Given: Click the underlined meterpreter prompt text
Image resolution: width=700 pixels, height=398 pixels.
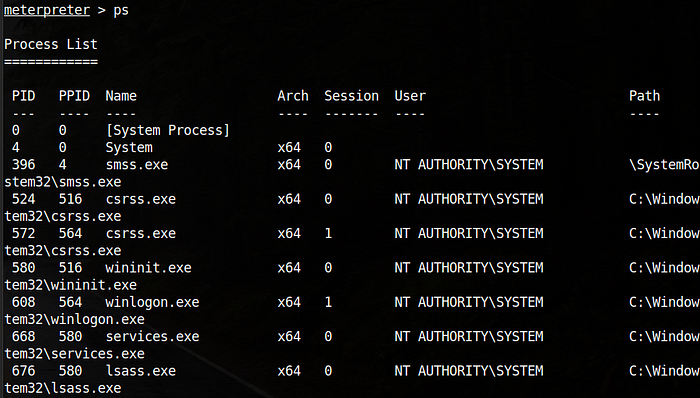Looking at the screenshot, I should click(x=47, y=10).
